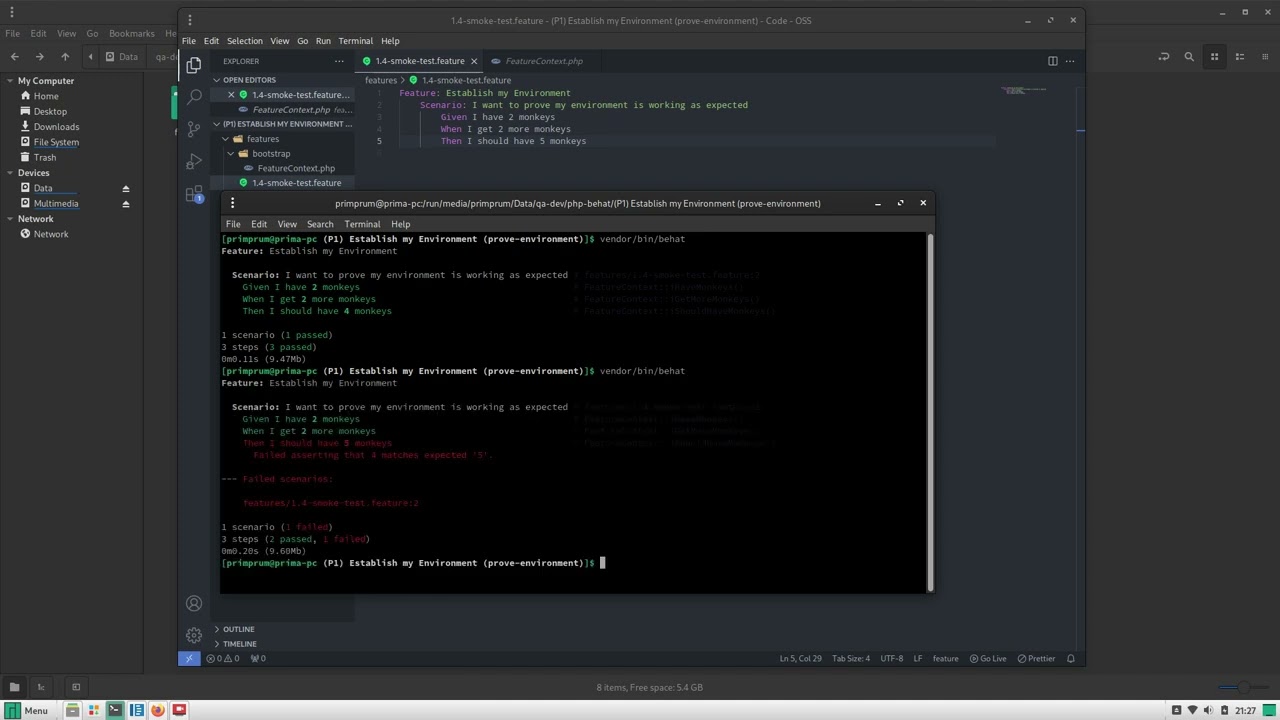Collapse the Open Editors section
Screen dimensions: 1280x720
[x=217, y=80]
